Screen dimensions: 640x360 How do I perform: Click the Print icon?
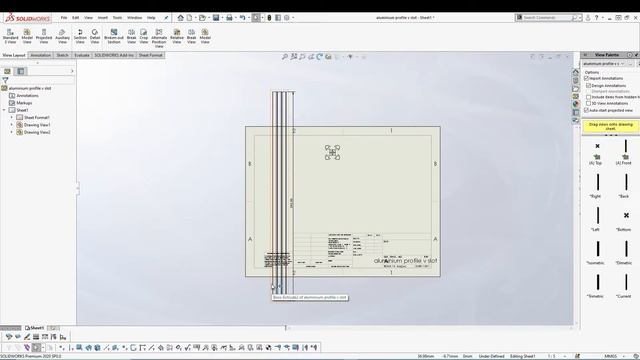pyautogui.click(x=229, y=18)
